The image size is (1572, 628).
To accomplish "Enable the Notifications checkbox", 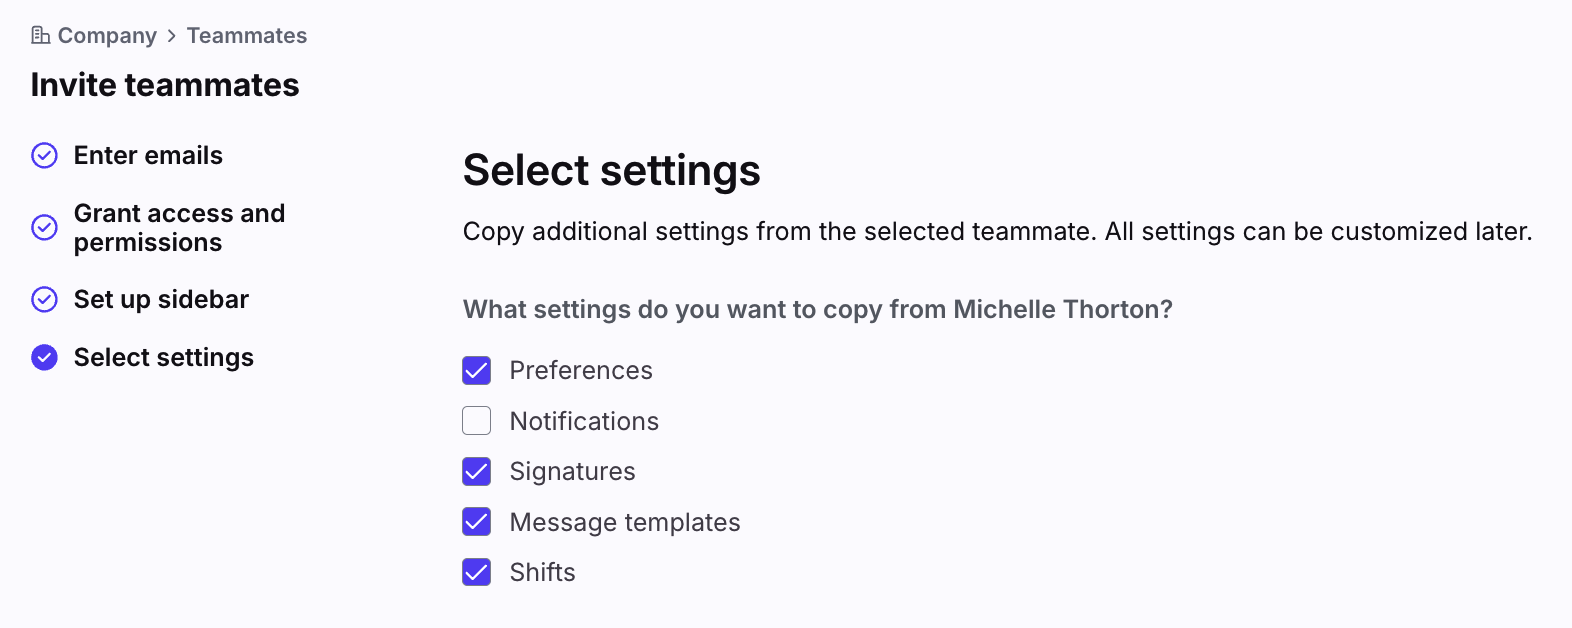I will coord(477,421).
